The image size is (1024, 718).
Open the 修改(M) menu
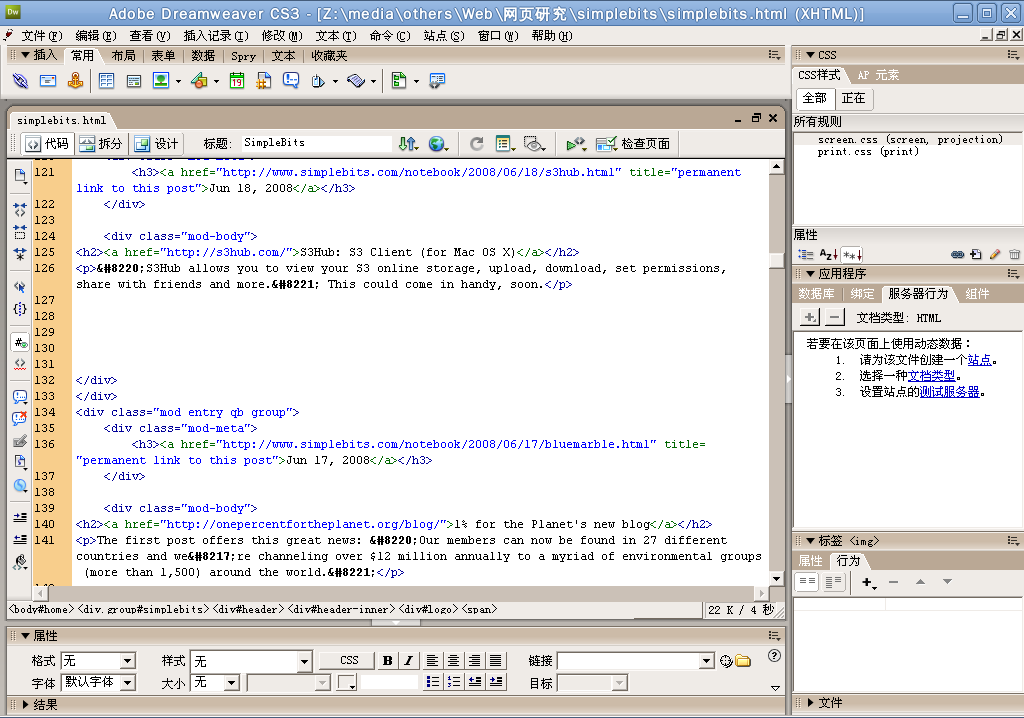click(x=282, y=36)
